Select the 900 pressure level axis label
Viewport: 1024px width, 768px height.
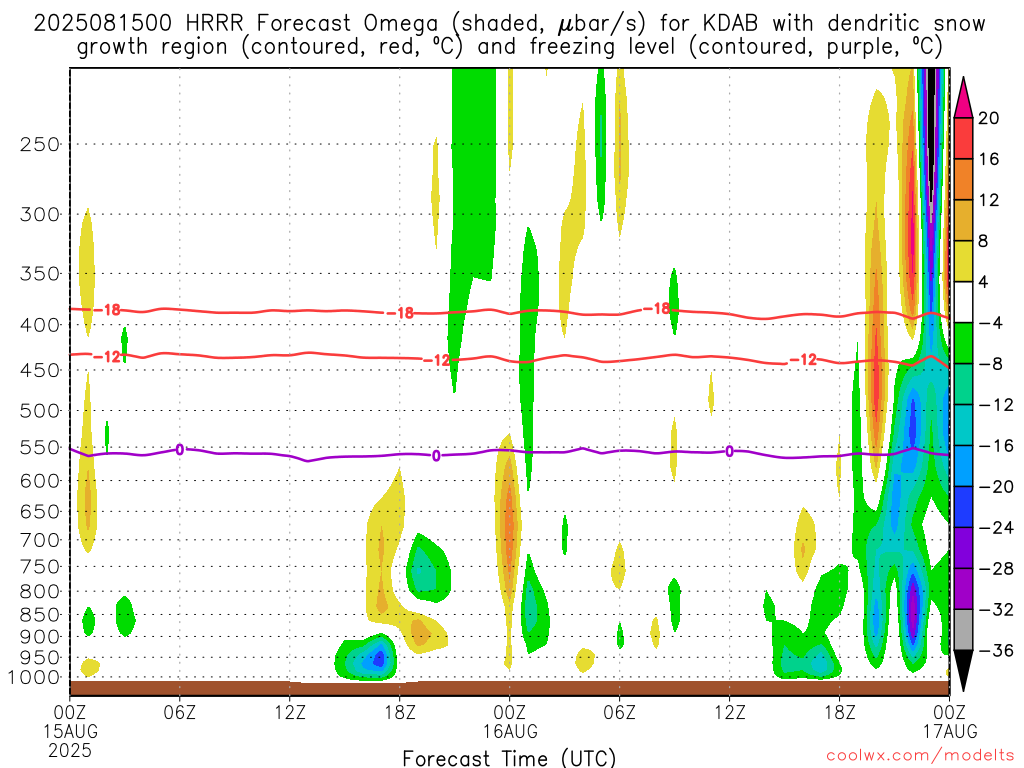tap(40, 637)
